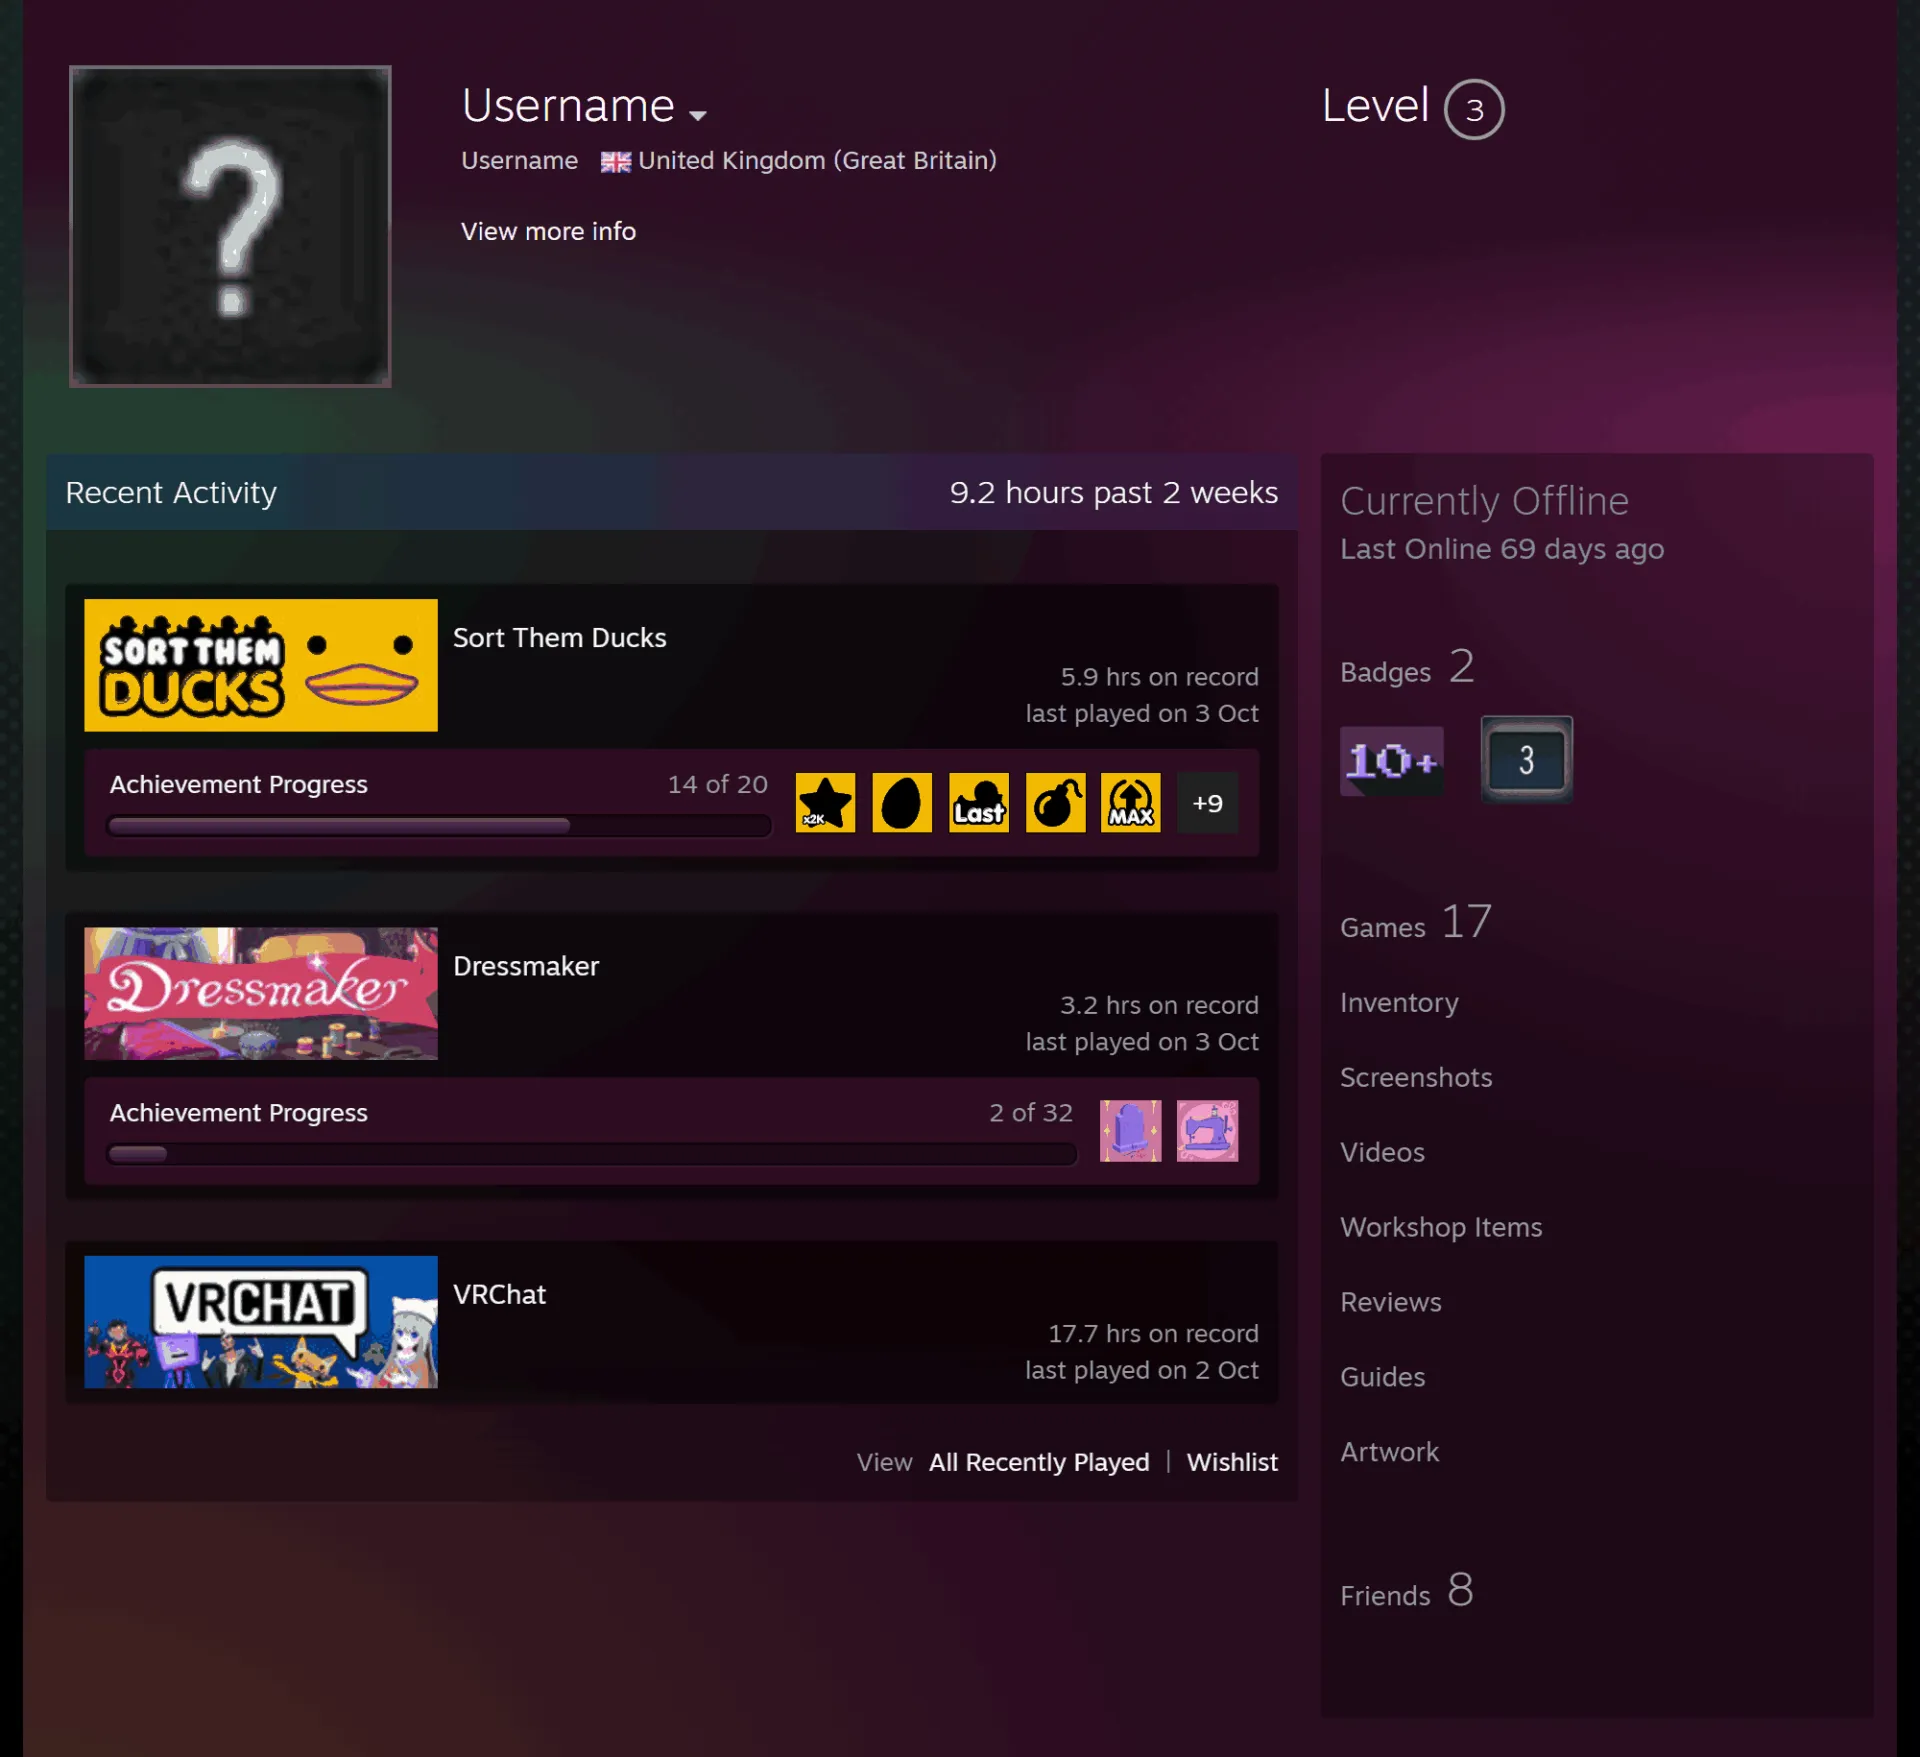Open the Games 17 link

tap(1416, 922)
